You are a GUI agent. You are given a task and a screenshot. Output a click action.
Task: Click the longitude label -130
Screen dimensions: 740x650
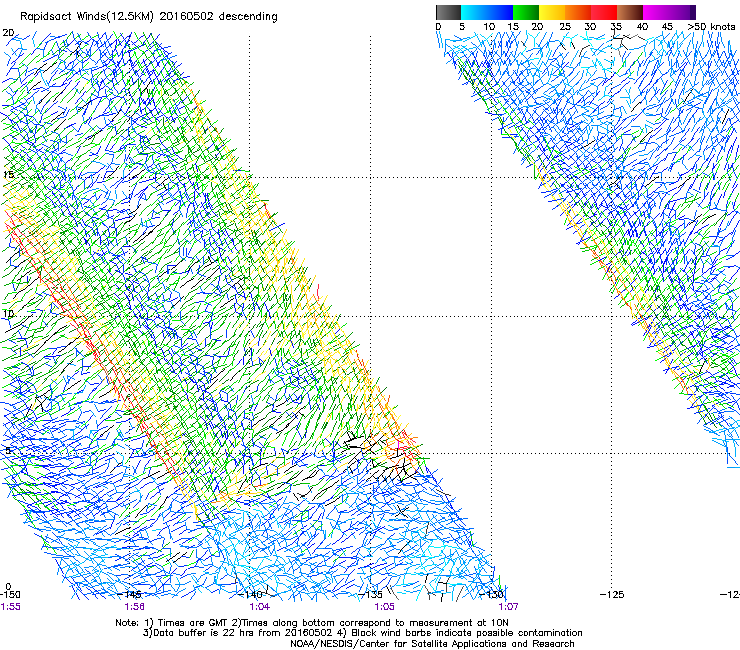[x=491, y=595]
